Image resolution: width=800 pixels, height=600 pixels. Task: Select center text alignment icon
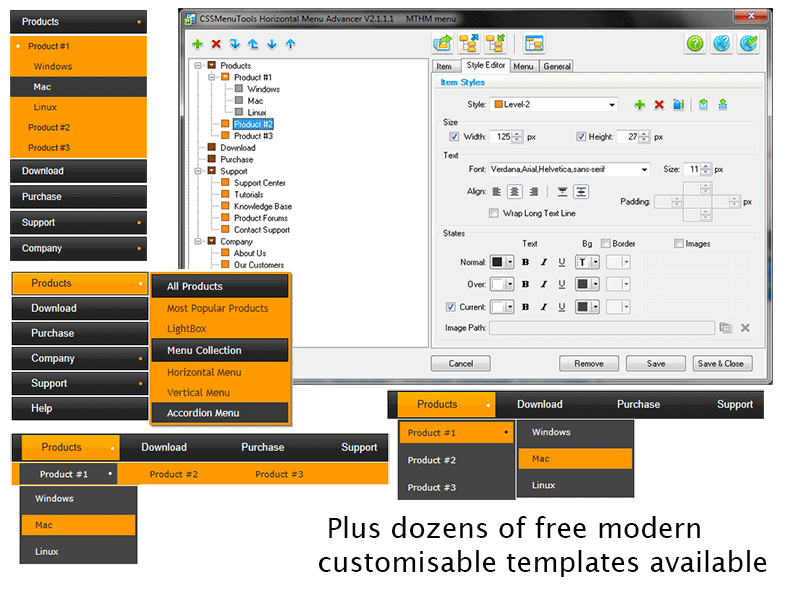click(515, 191)
